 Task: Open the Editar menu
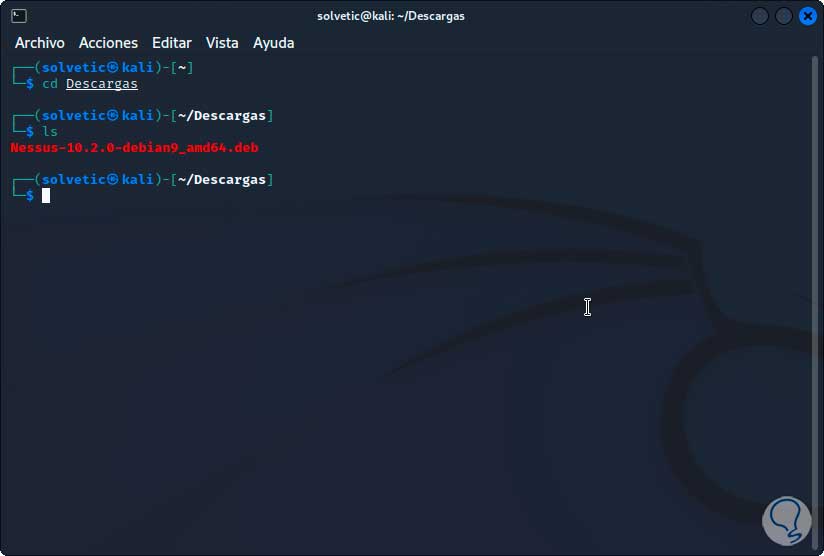point(172,43)
